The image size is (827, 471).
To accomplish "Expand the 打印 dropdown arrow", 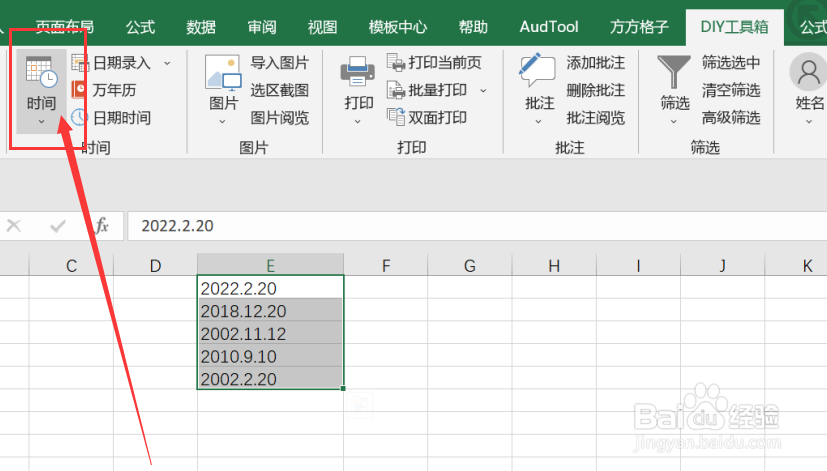I will pos(358,122).
